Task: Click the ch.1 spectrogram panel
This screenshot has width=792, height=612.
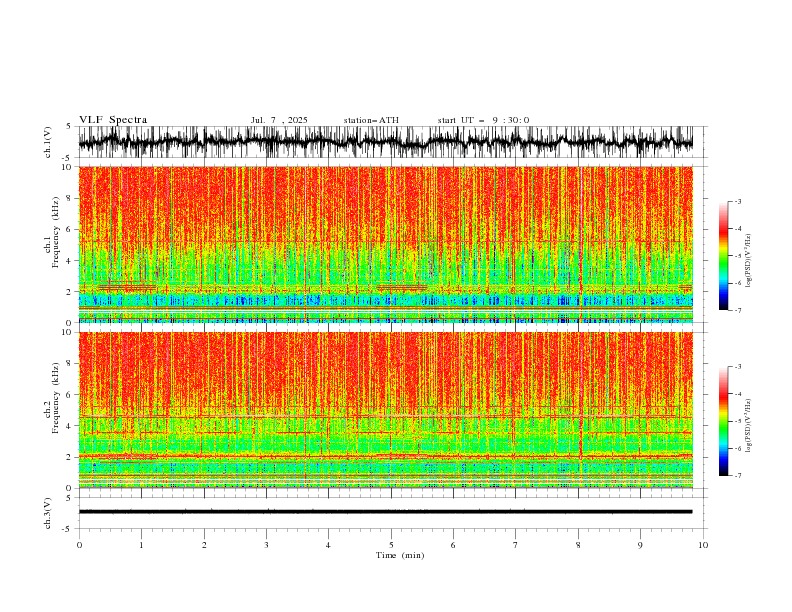Action: (385, 244)
